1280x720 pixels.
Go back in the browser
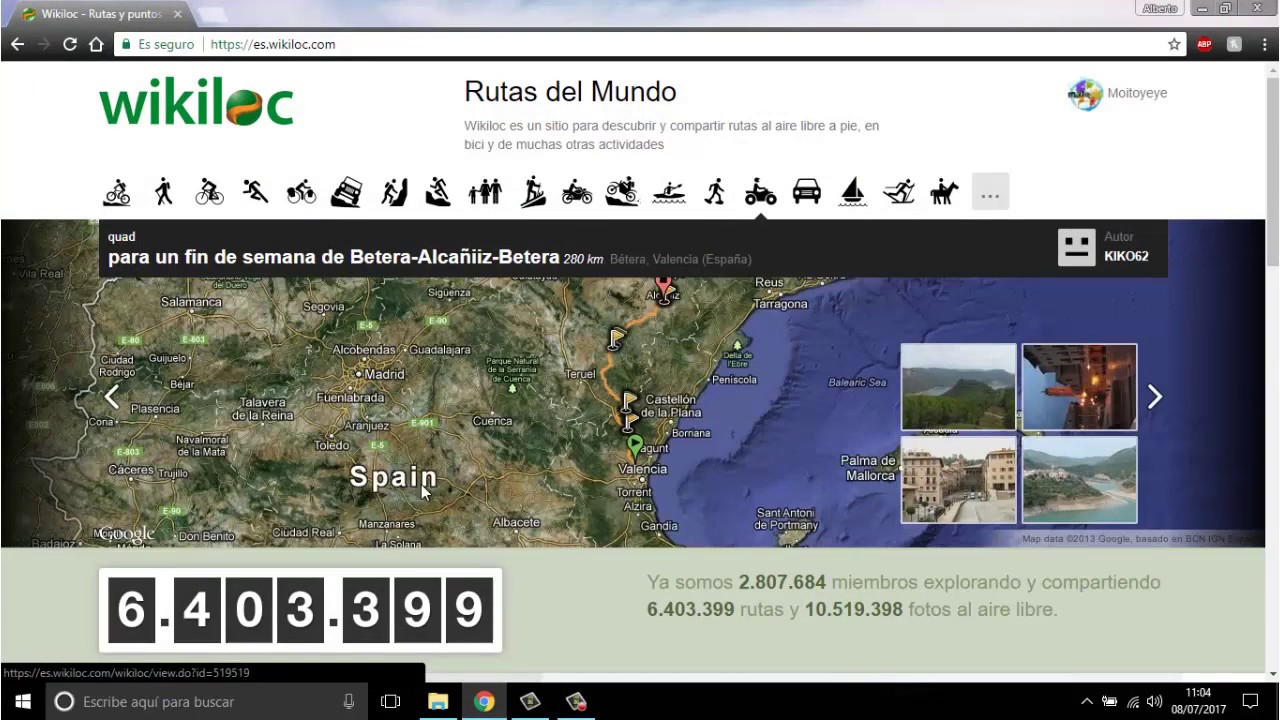tap(17, 44)
